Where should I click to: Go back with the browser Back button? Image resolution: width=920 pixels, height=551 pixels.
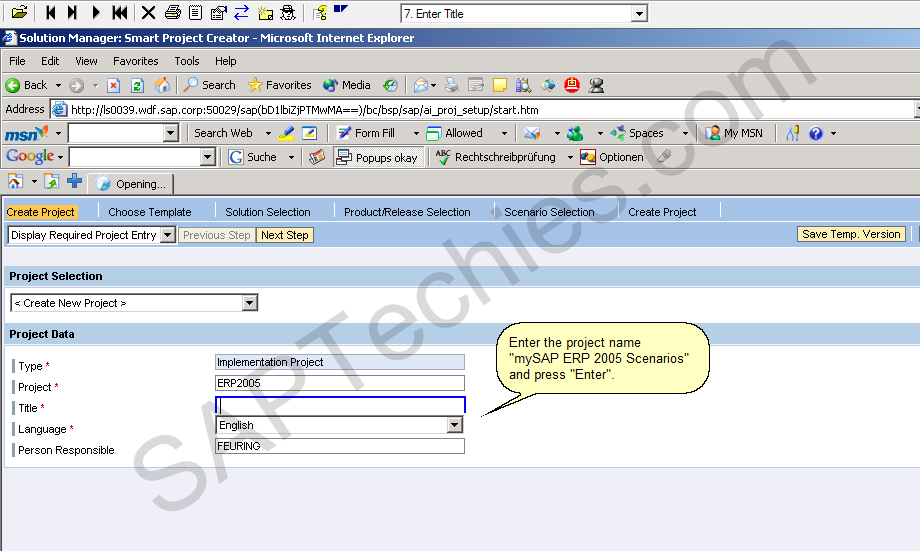(26, 85)
